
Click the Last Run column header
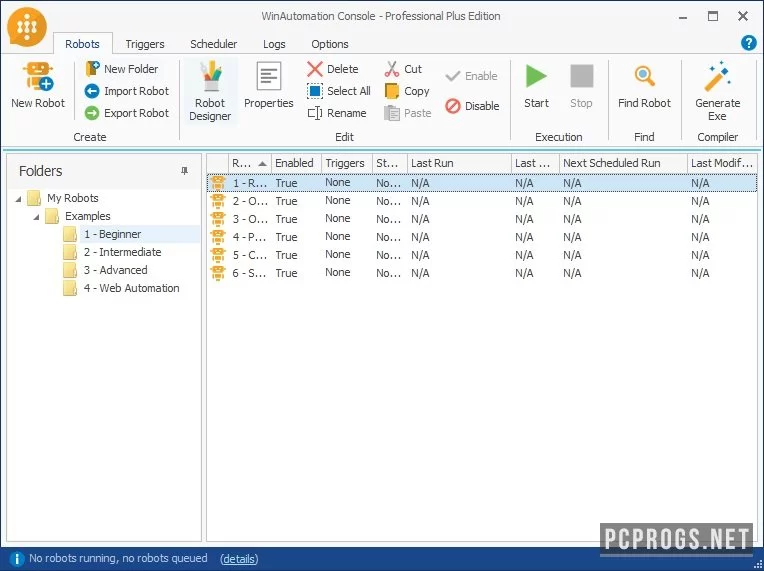(459, 163)
